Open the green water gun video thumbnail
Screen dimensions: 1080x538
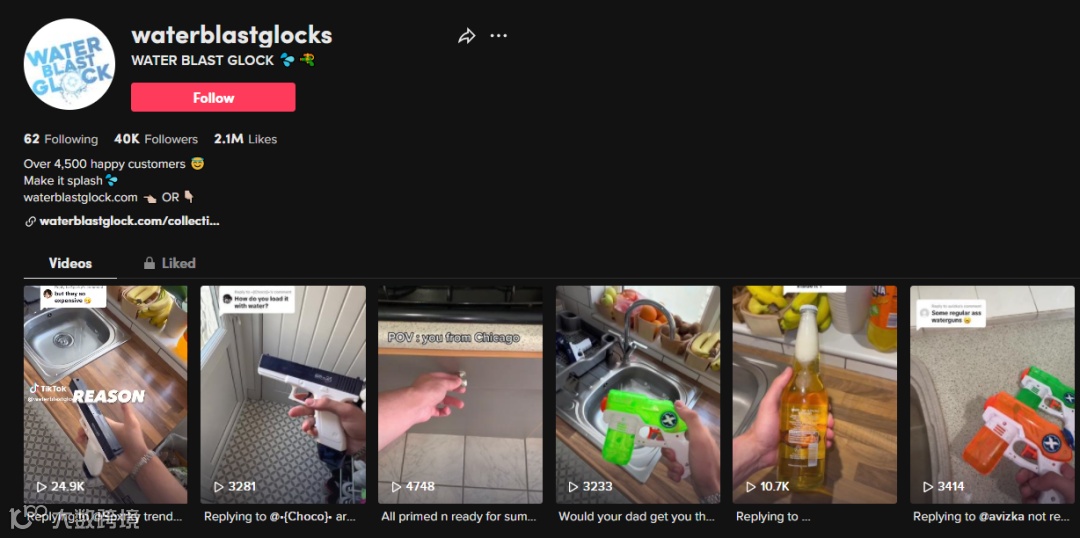(638, 395)
